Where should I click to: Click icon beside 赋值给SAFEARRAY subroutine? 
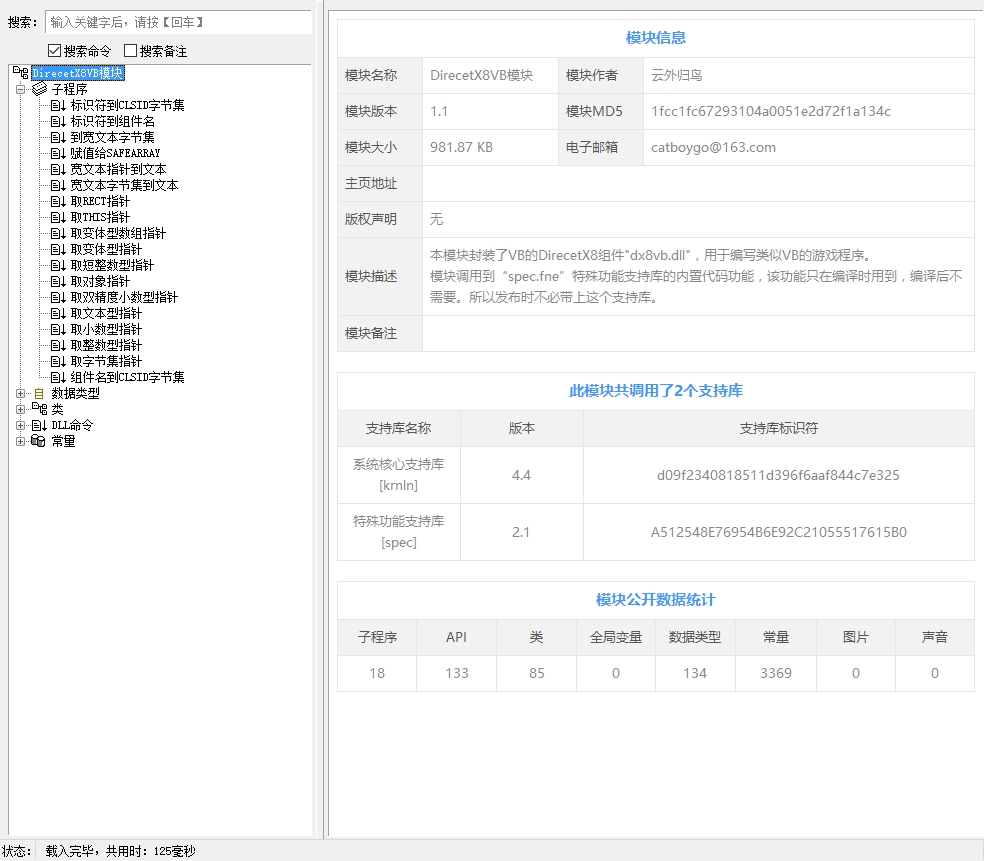click(58, 153)
